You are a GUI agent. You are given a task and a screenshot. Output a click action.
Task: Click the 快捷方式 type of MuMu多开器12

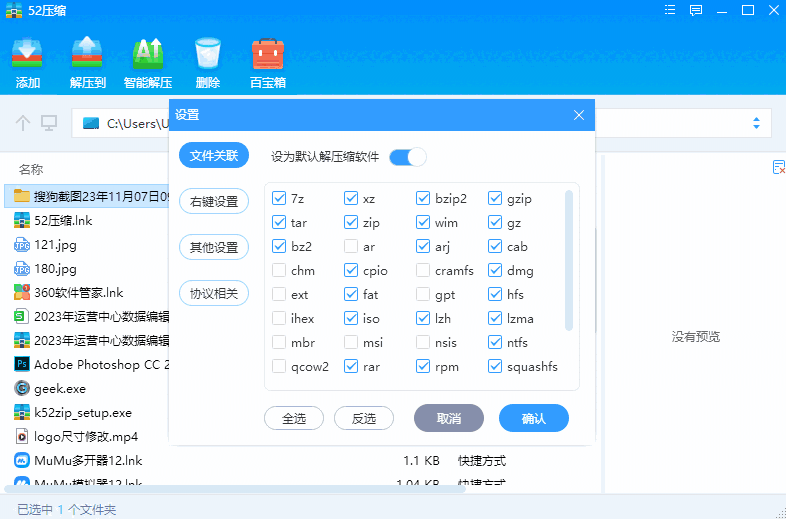482,460
